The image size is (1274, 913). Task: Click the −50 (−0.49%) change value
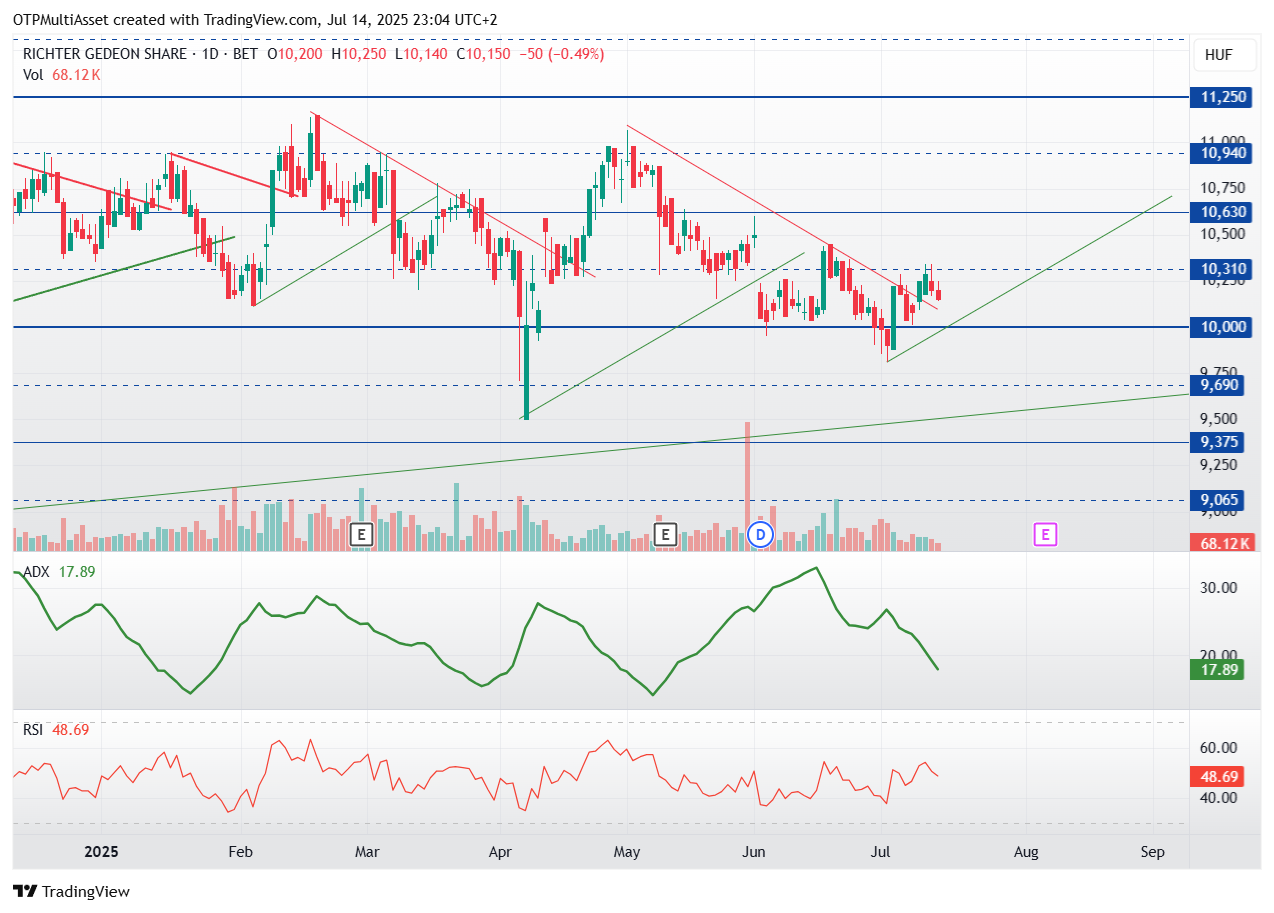click(x=562, y=54)
